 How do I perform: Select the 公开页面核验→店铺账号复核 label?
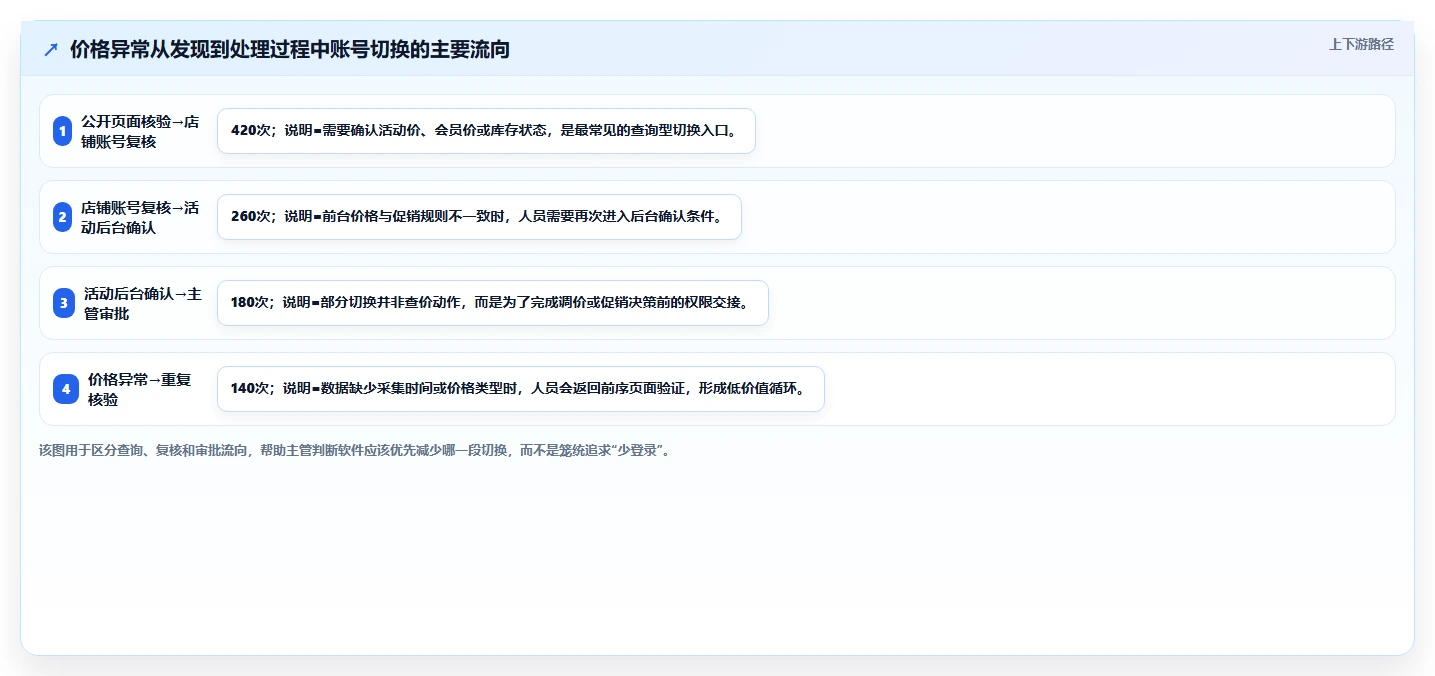point(140,131)
